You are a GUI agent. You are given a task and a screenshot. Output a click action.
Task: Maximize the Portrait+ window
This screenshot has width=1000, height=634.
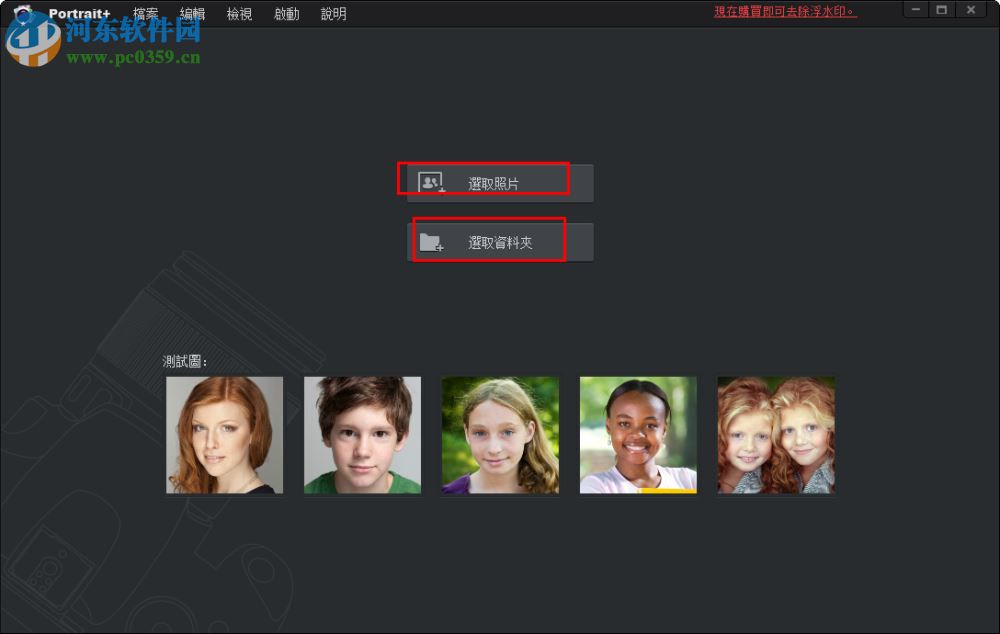click(x=943, y=10)
